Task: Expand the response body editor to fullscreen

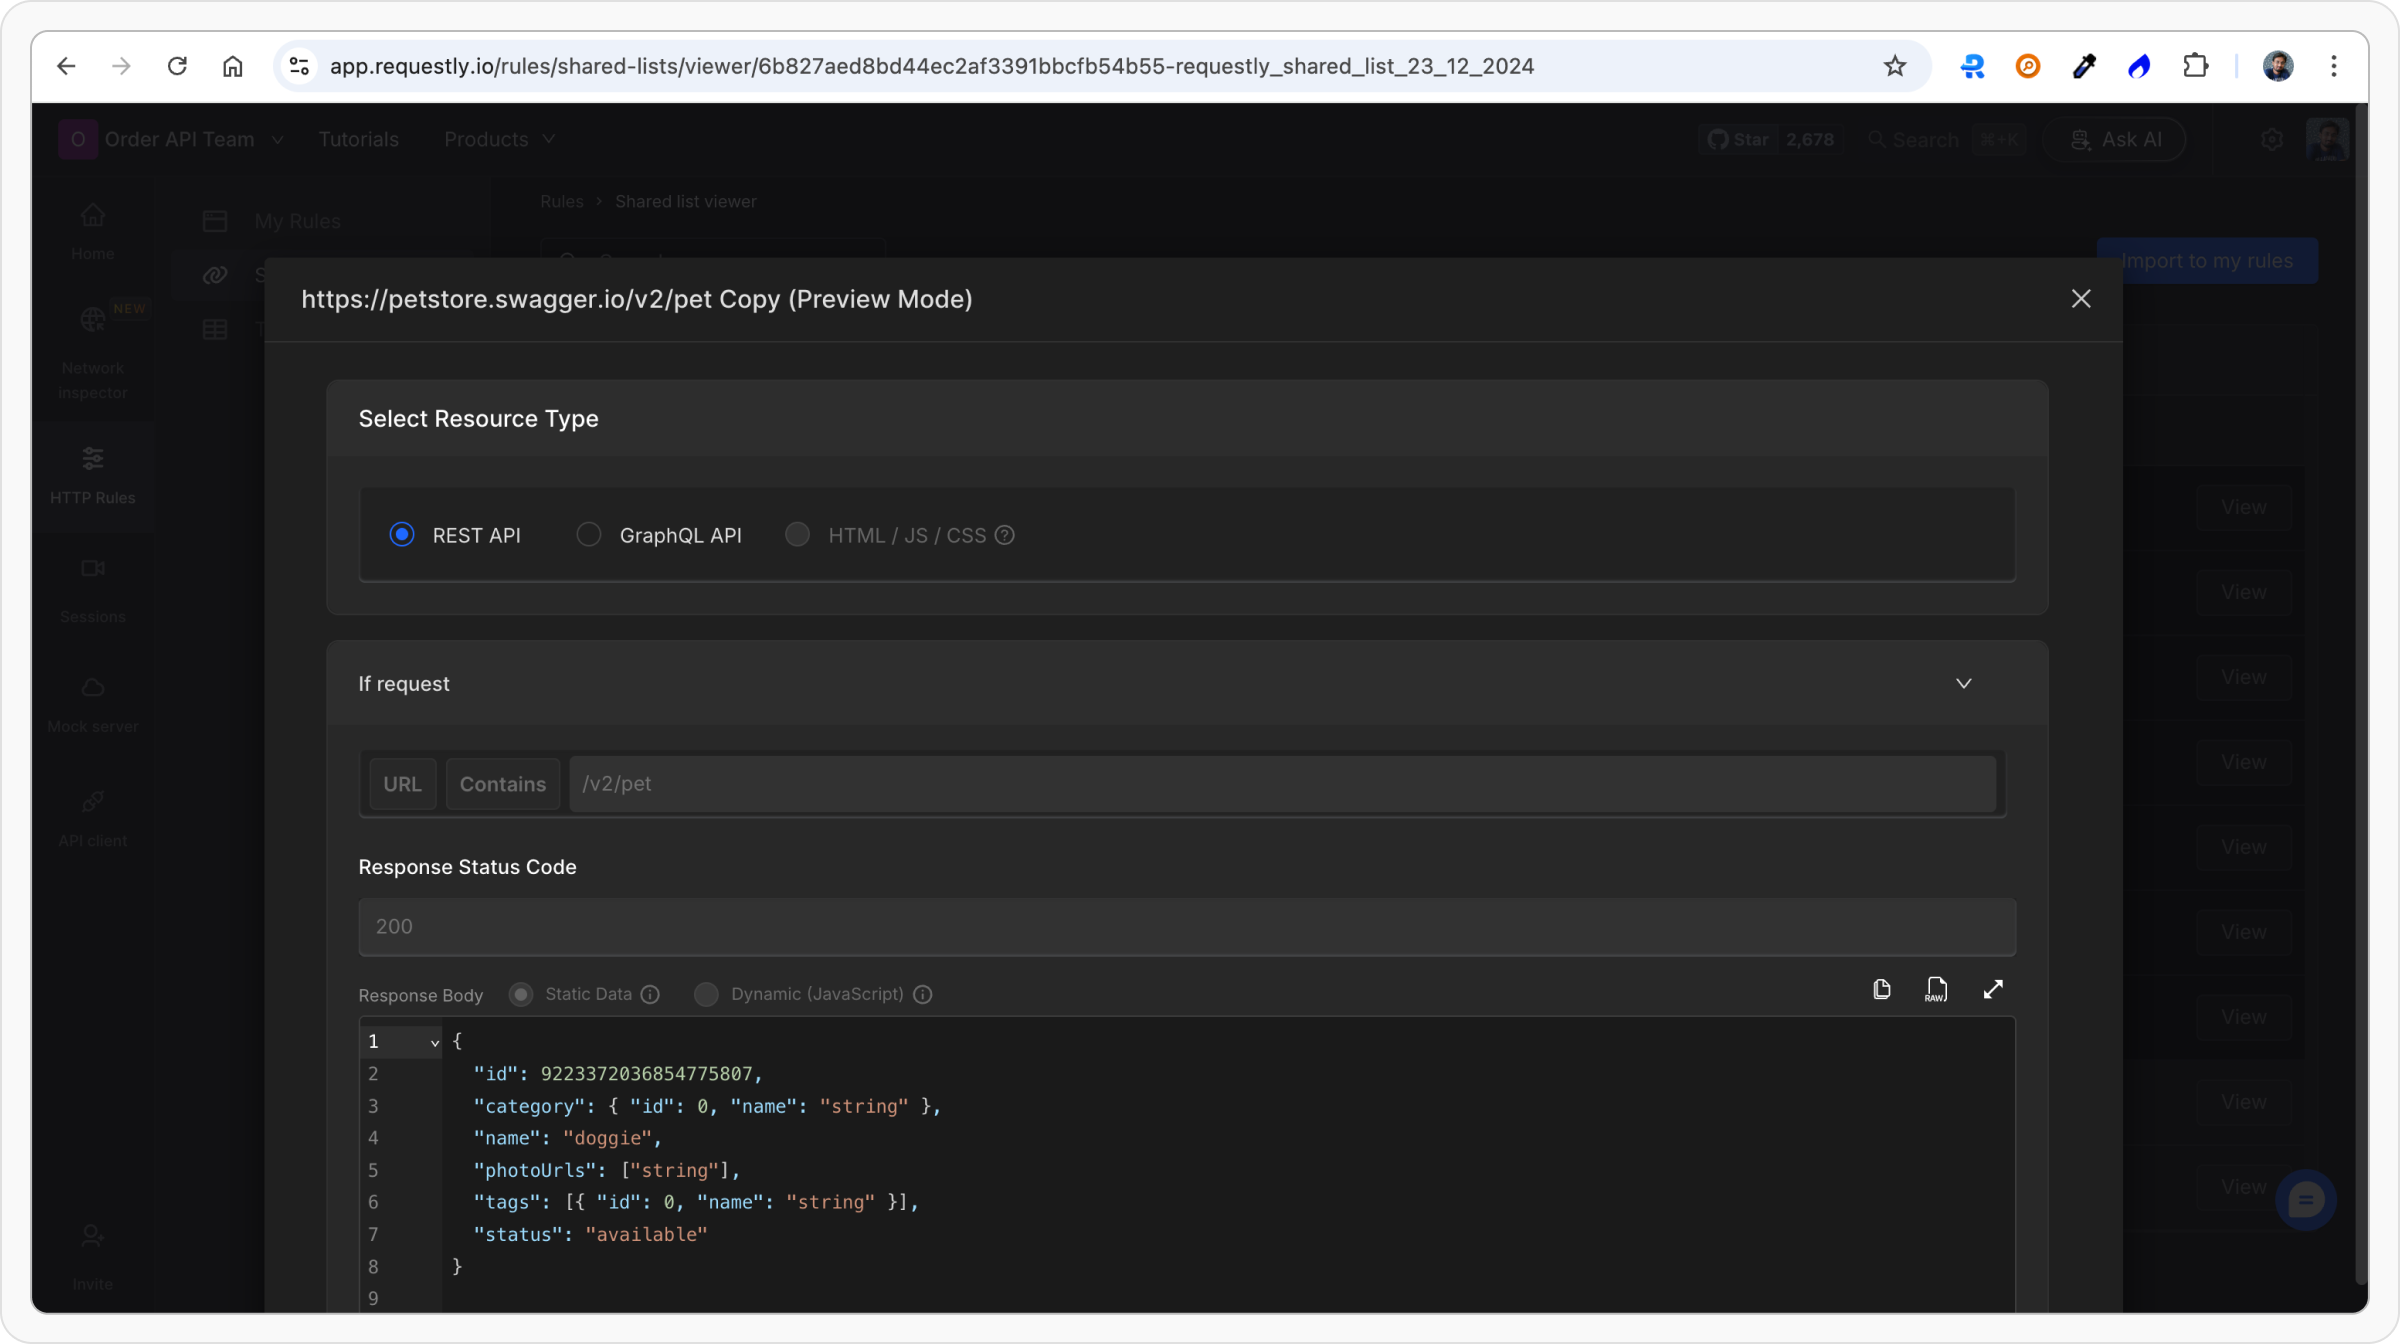Action: [x=1993, y=989]
